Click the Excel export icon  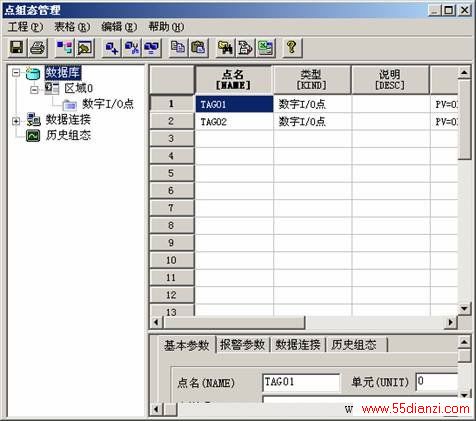pyautogui.click(x=266, y=48)
